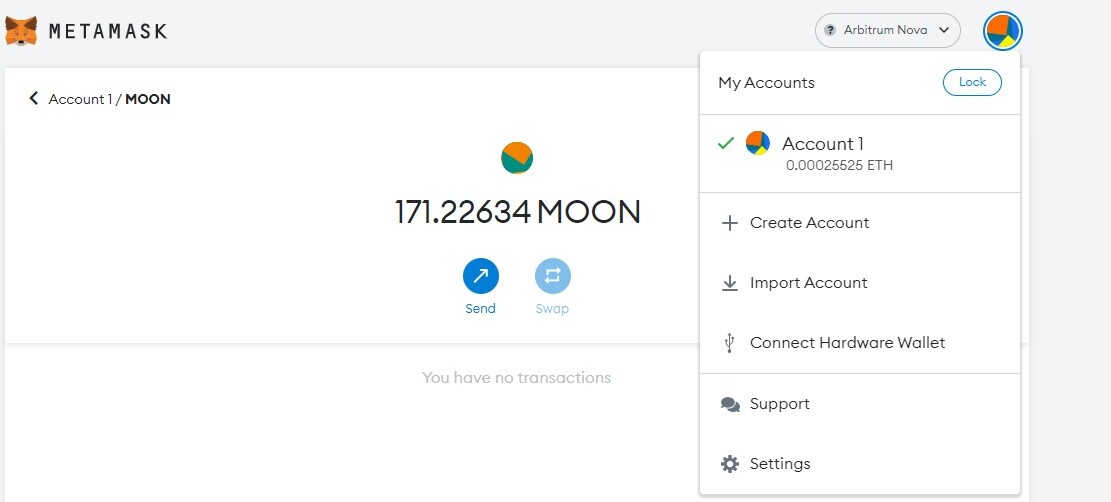Click the USB Hardware Wallet icon

pyautogui.click(x=729, y=344)
